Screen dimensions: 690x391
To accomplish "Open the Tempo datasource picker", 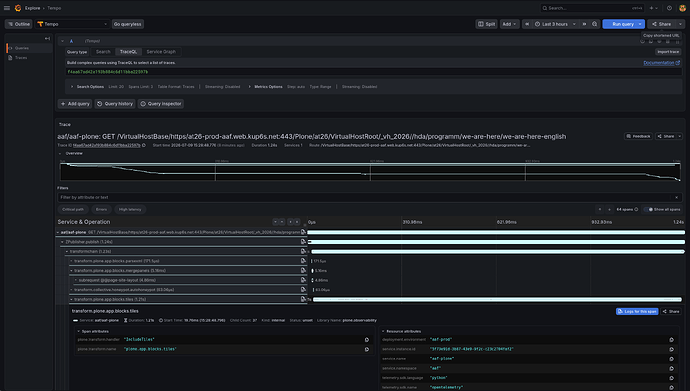I will (x=72, y=24).
